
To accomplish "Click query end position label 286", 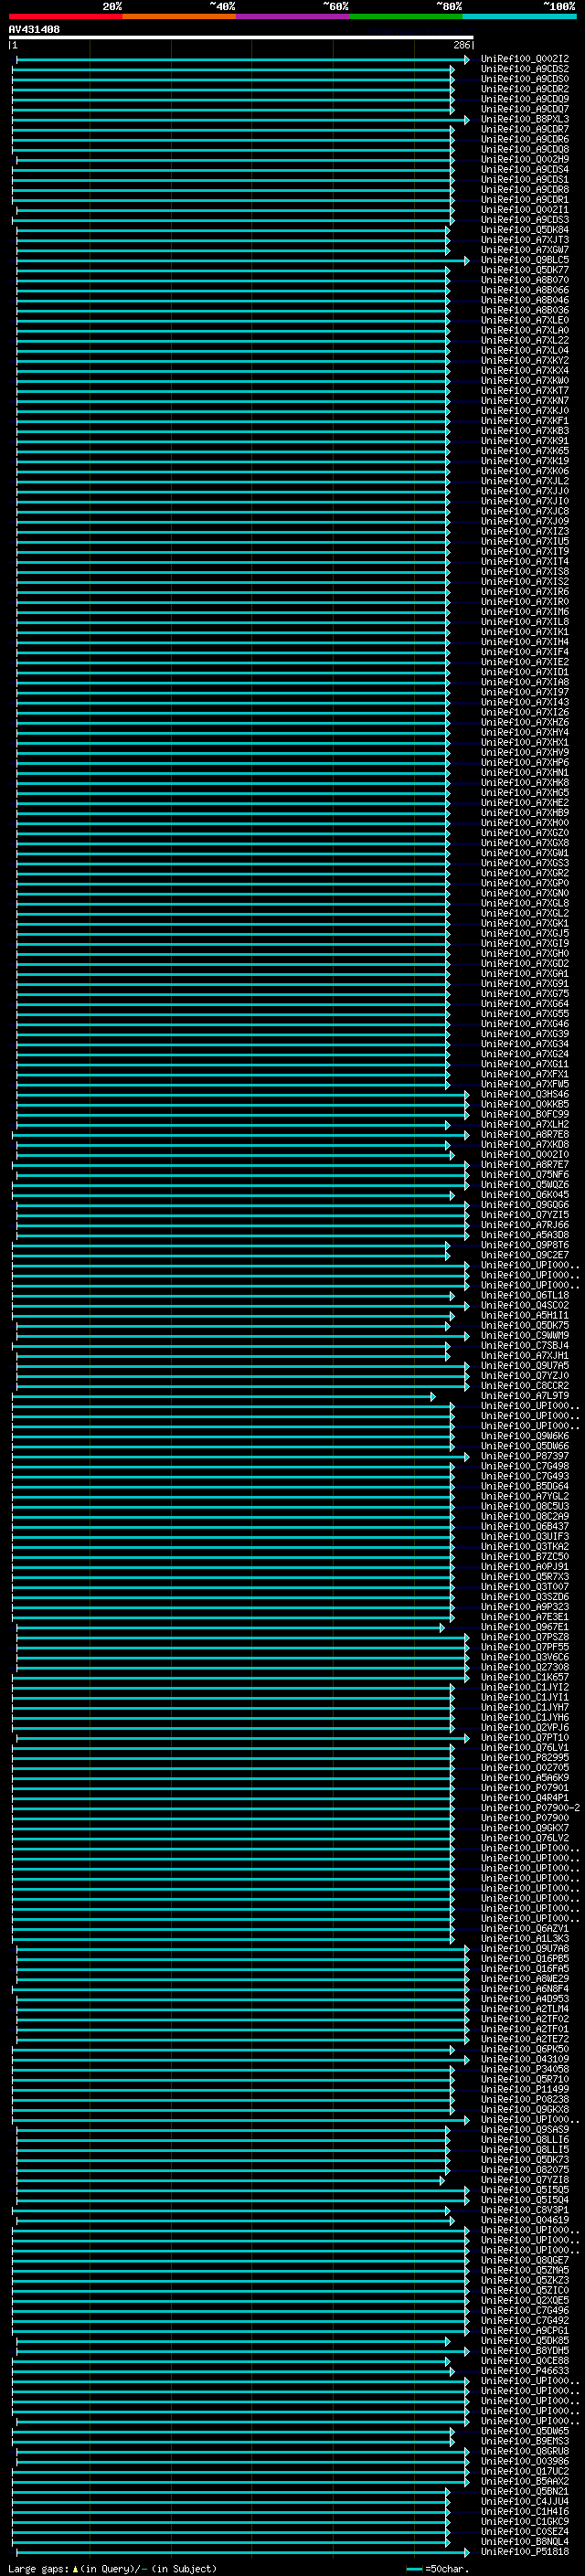I will pos(462,45).
